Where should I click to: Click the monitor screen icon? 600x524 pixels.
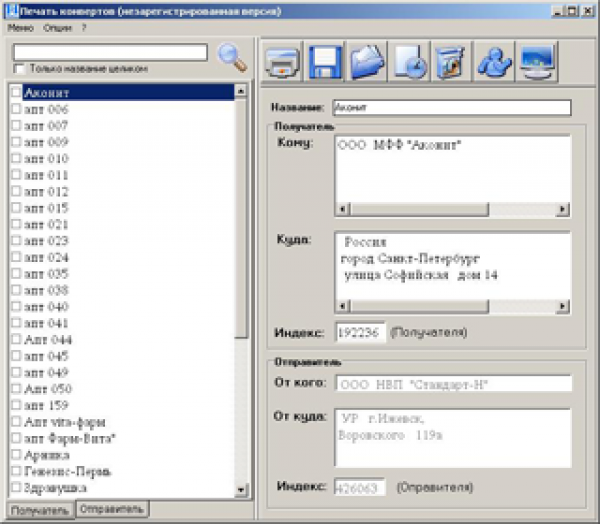click(537, 62)
